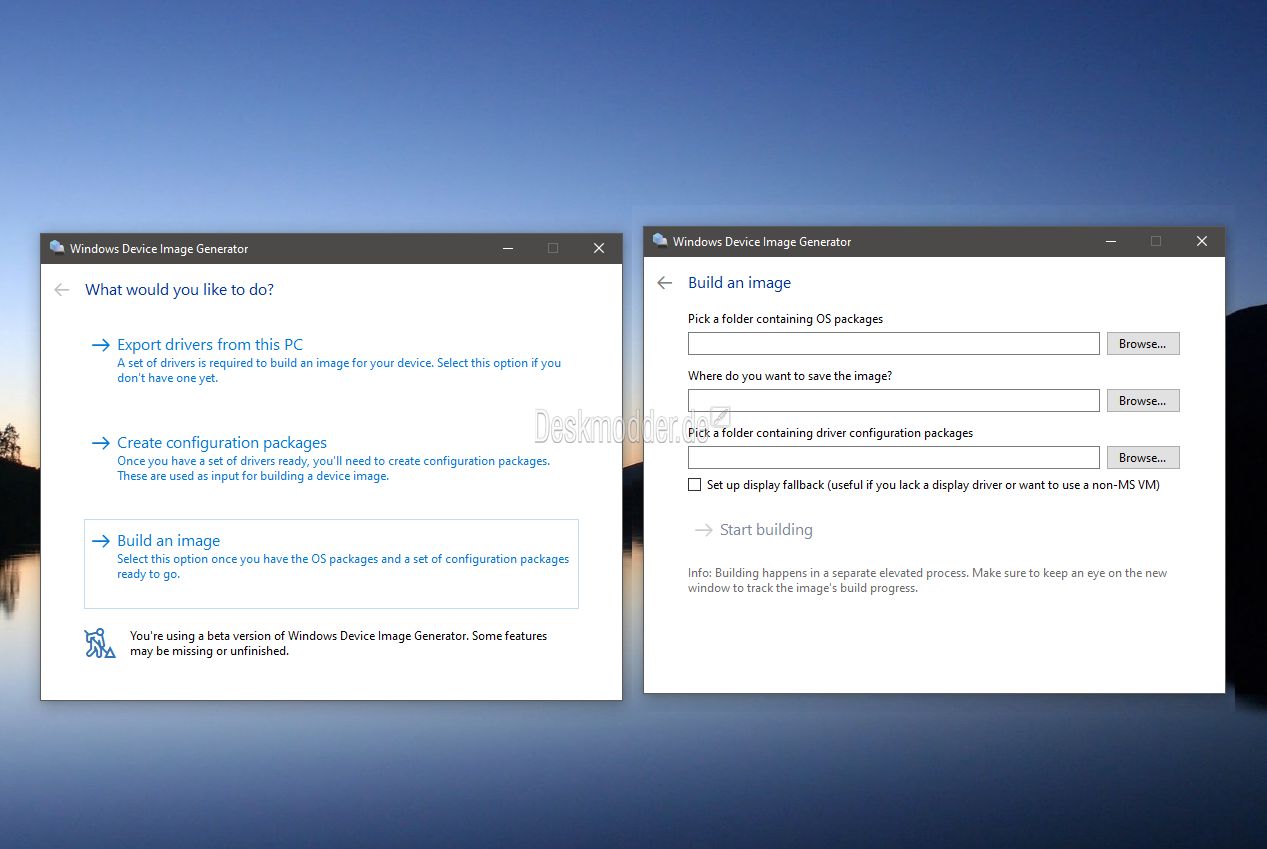Viewport: 1267px width, 849px height.
Task: Click 'Info: Building happens in a separate' text
Action: pos(927,580)
